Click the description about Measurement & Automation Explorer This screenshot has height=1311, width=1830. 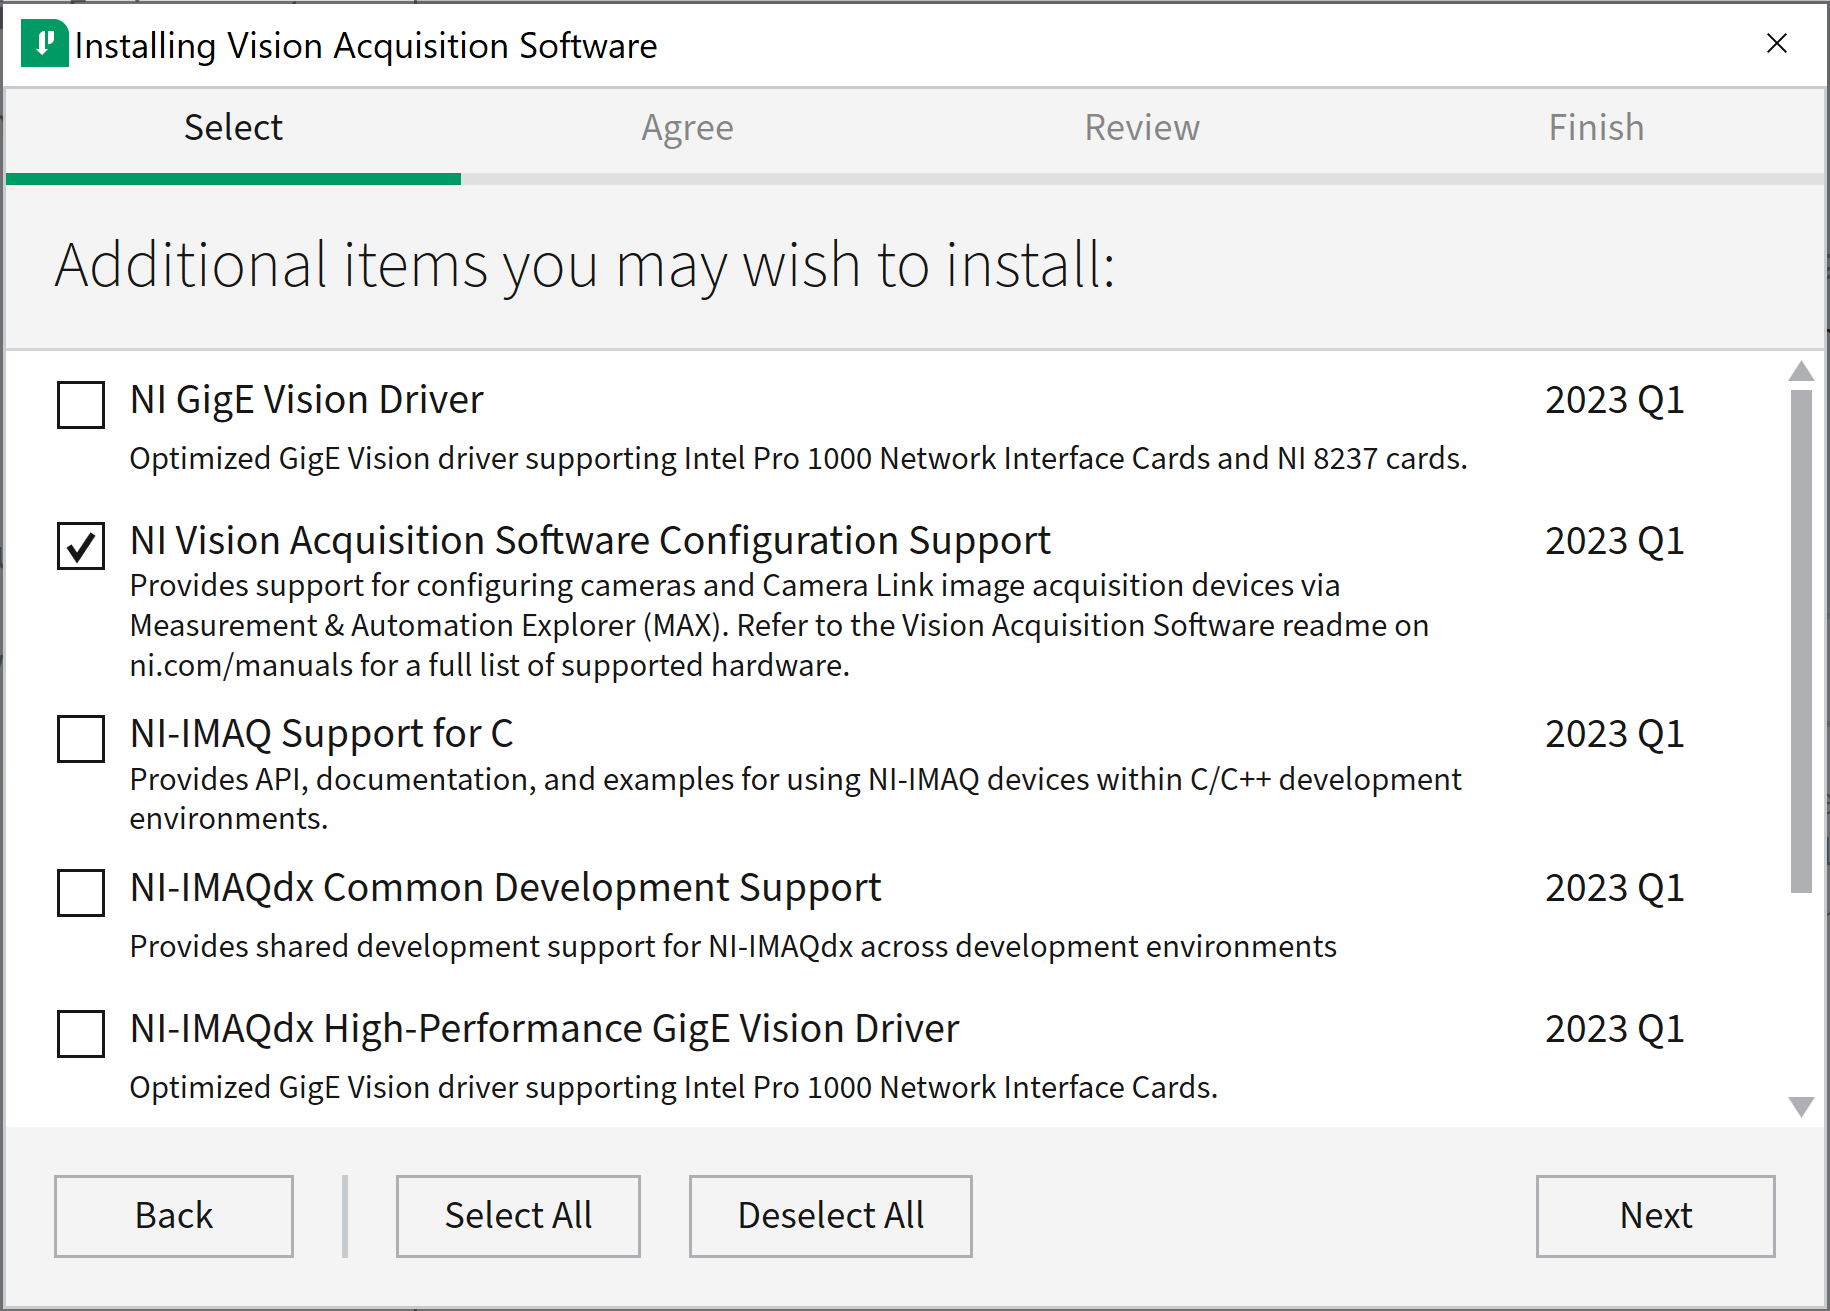click(779, 625)
